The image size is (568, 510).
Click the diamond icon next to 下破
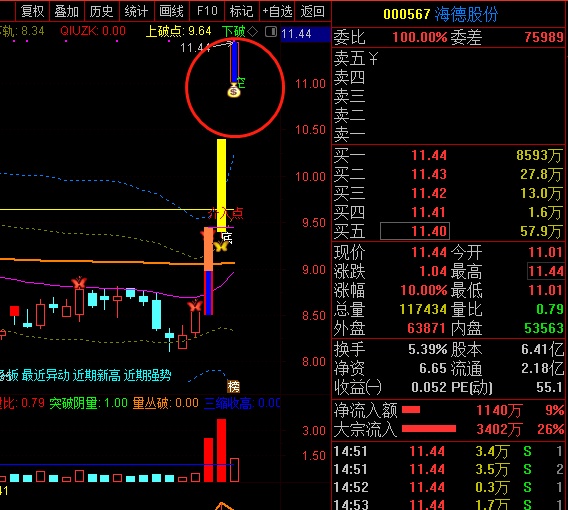click(x=252, y=32)
